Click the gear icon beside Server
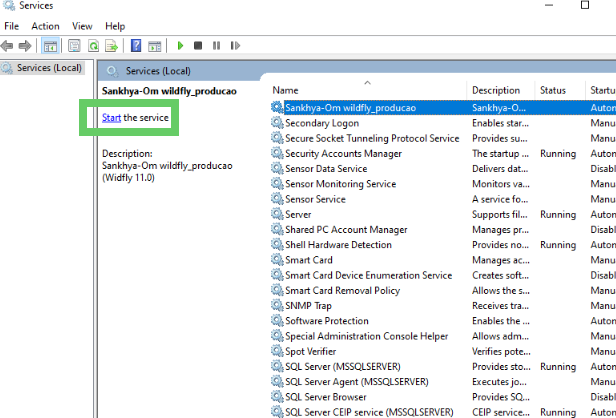This screenshot has width=616, height=418. 277,214
